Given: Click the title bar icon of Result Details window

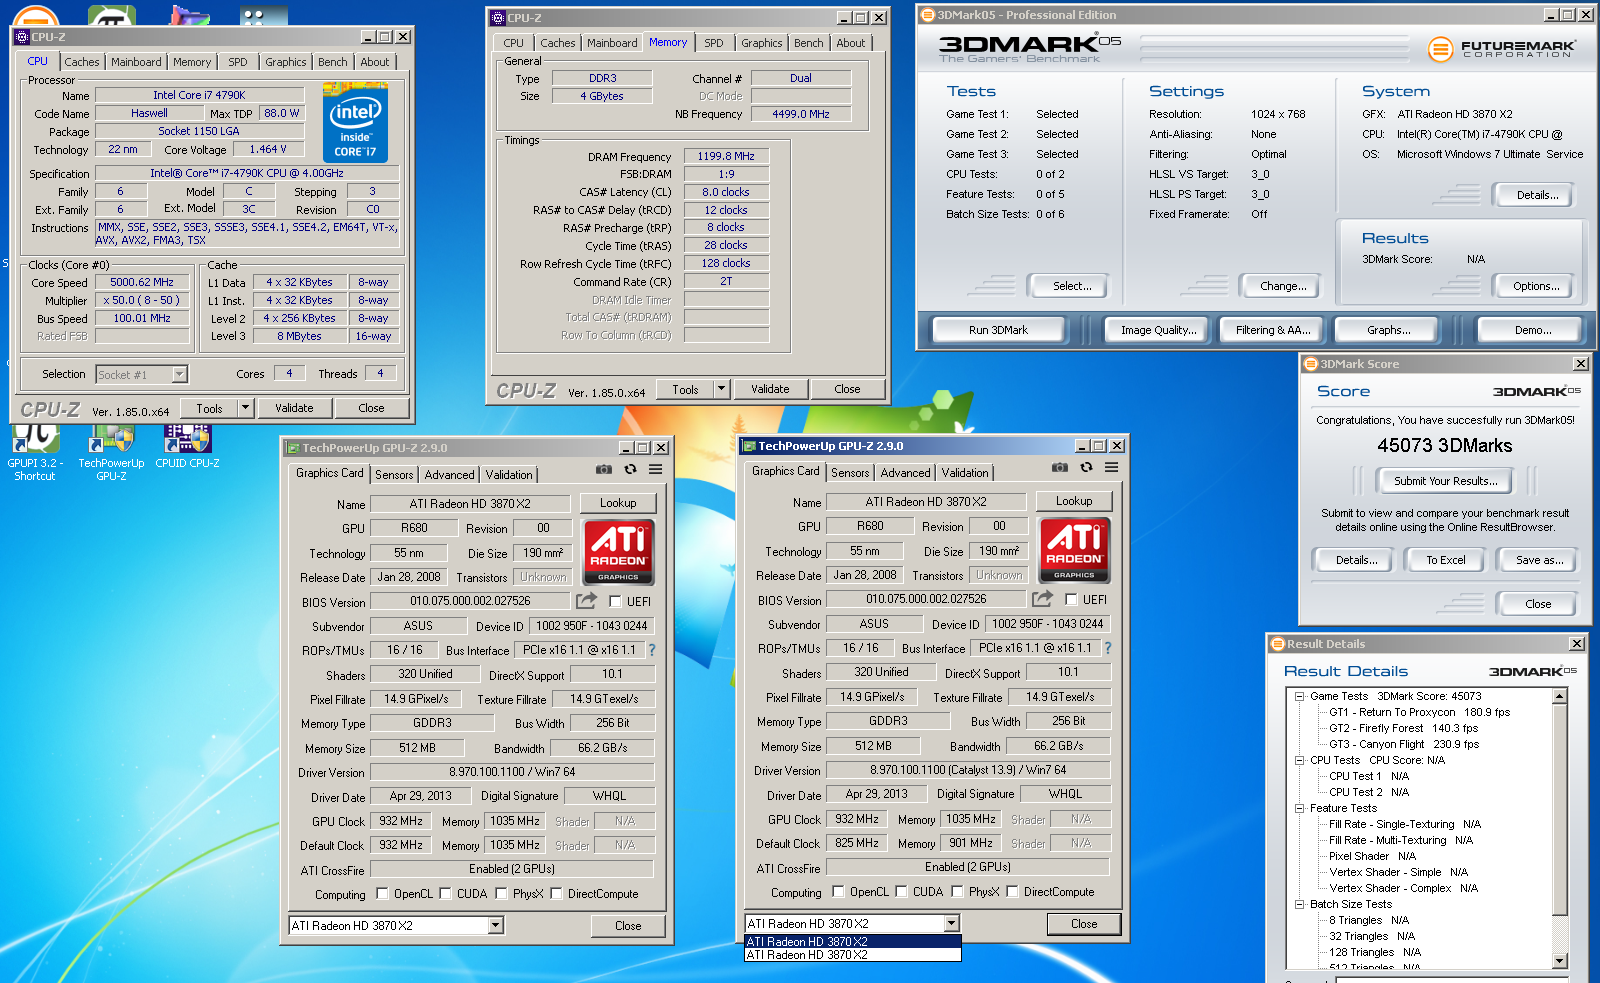Looking at the screenshot, I should pos(1277,644).
